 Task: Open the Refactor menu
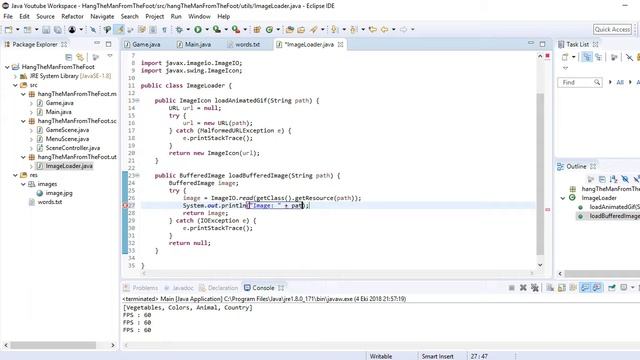[72, 16]
